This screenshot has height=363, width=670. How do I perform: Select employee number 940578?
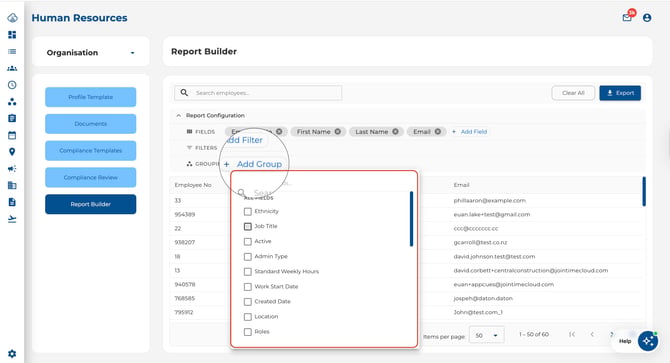point(185,284)
